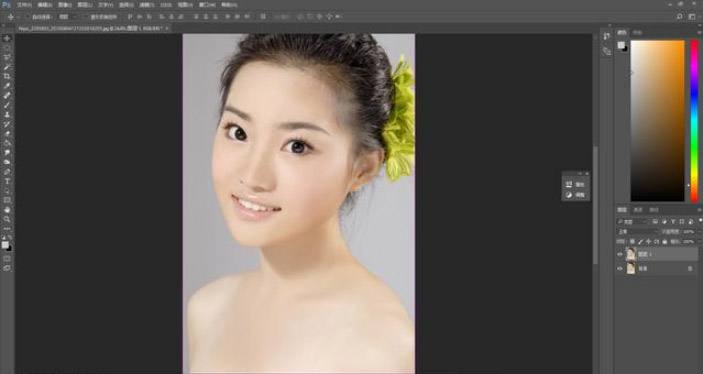Open the File menu

point(24,4)
